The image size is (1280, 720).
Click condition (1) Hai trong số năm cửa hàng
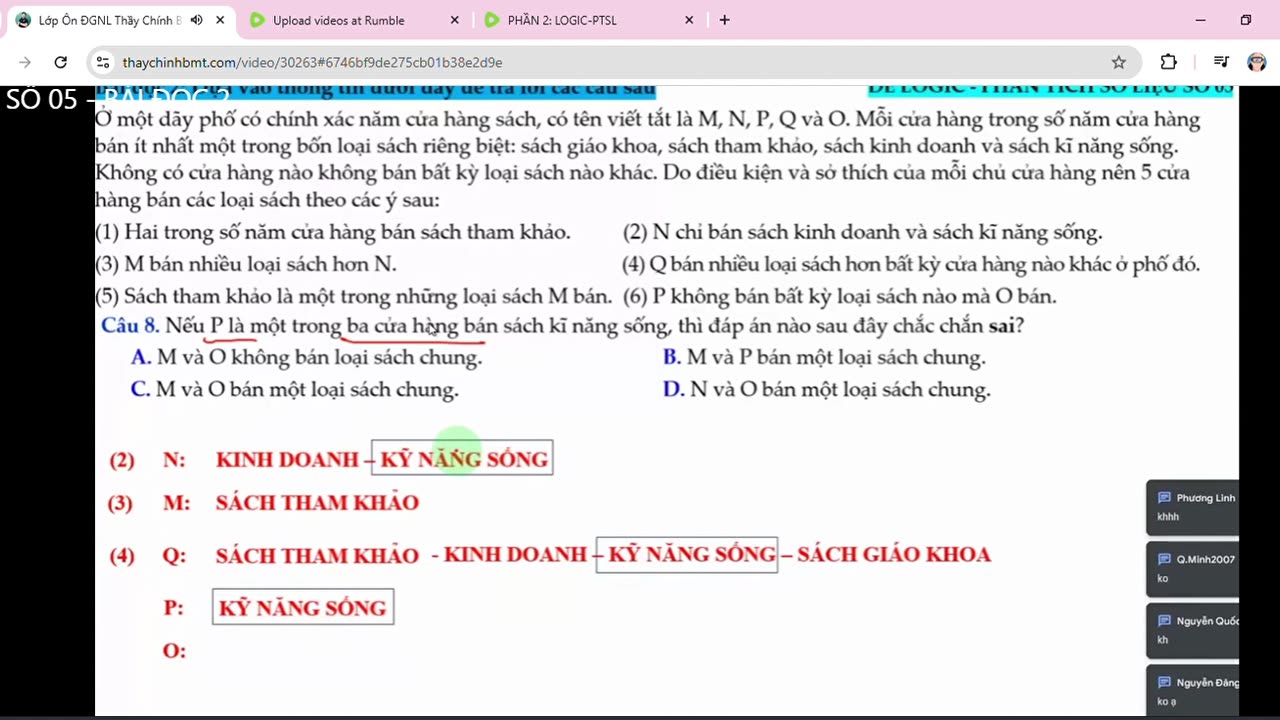tap(333, 233)
